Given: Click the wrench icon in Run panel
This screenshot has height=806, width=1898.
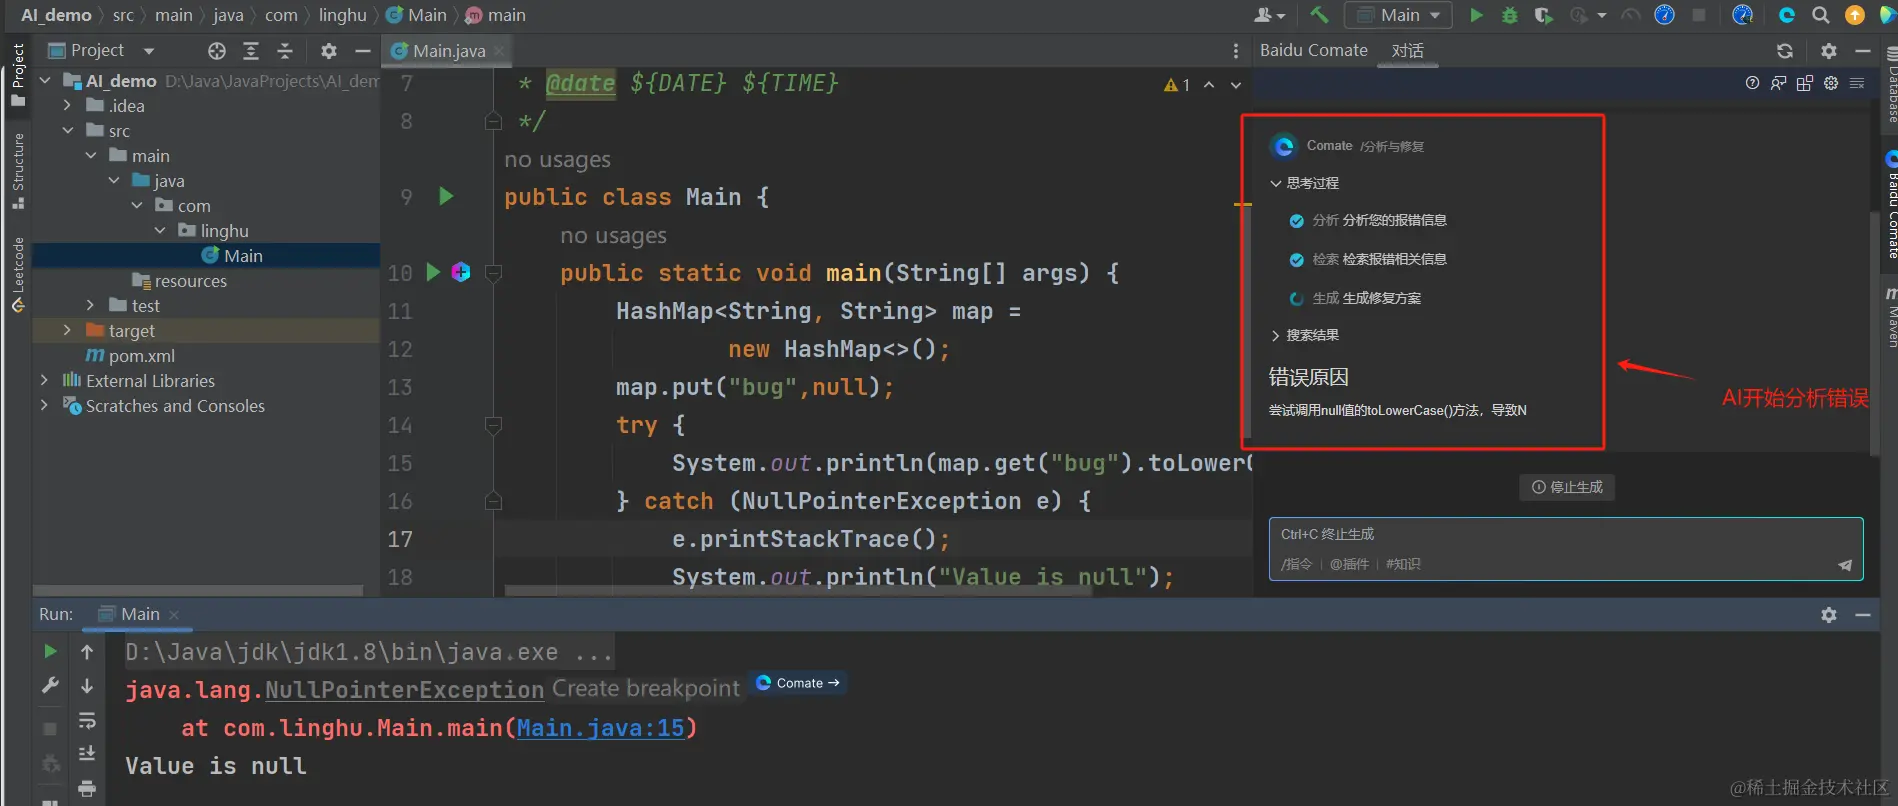Looking at the screenshot, I should coord(50,685).
